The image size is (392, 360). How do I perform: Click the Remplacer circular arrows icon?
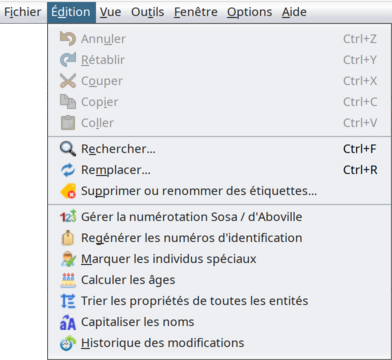pos(68,170)
